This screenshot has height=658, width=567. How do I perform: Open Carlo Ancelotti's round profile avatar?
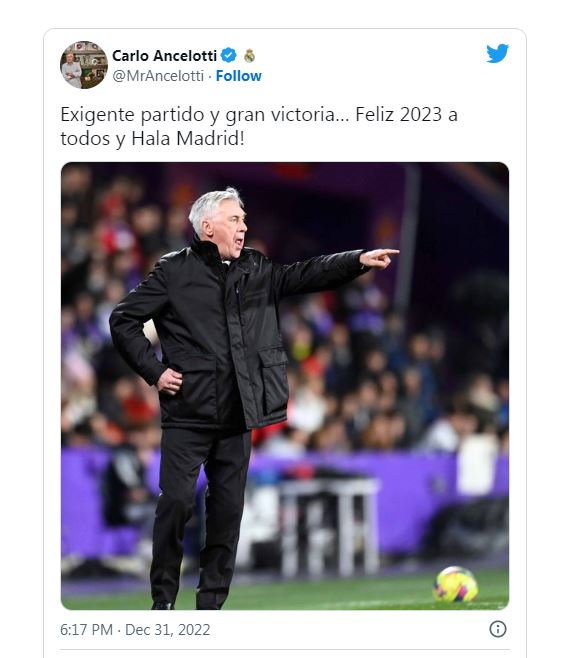tap(84, 65)
